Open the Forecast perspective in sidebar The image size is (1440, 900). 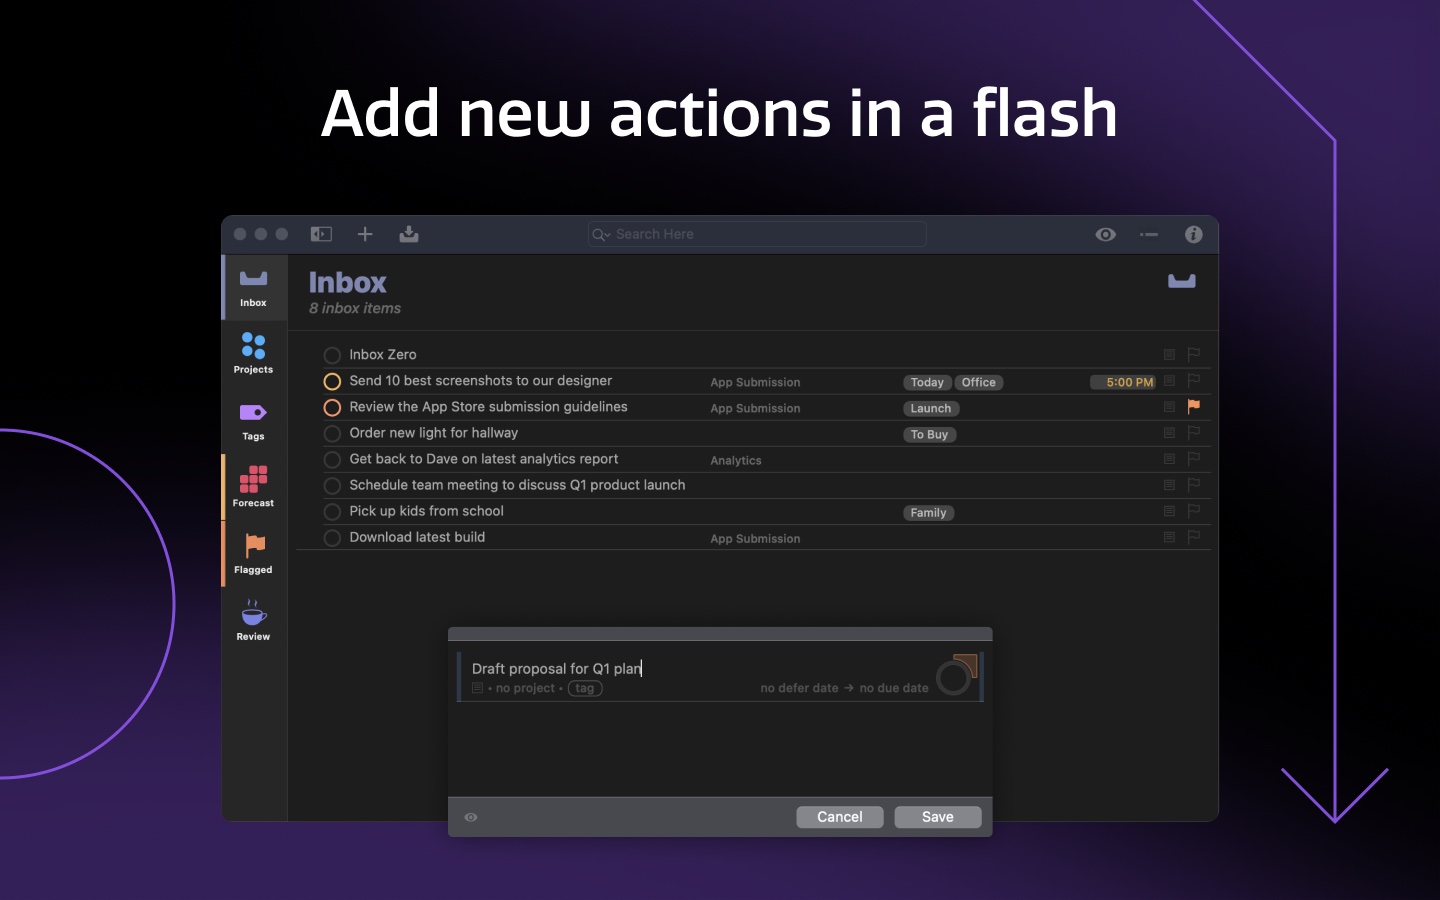pyautogui.click(x=254, y=486)
